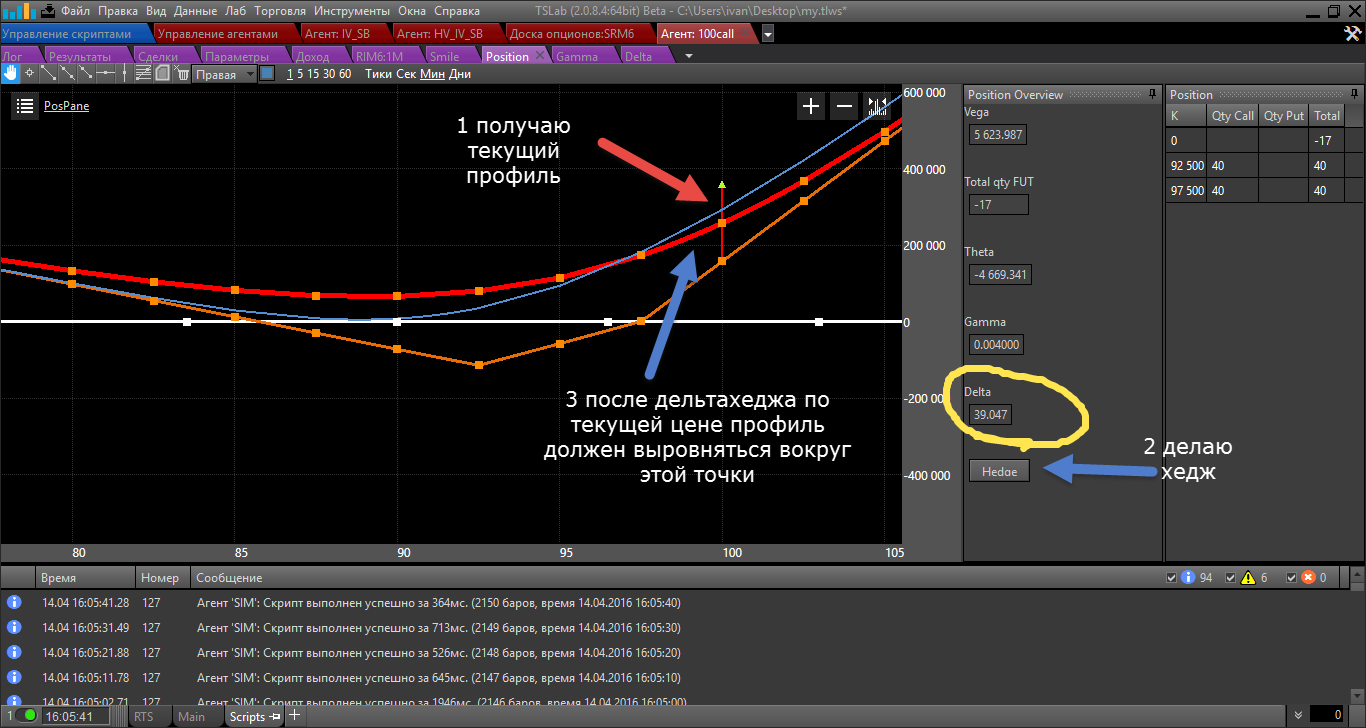
Task: Add a new bottom tab with plus
Action: (x=295, y=716)
